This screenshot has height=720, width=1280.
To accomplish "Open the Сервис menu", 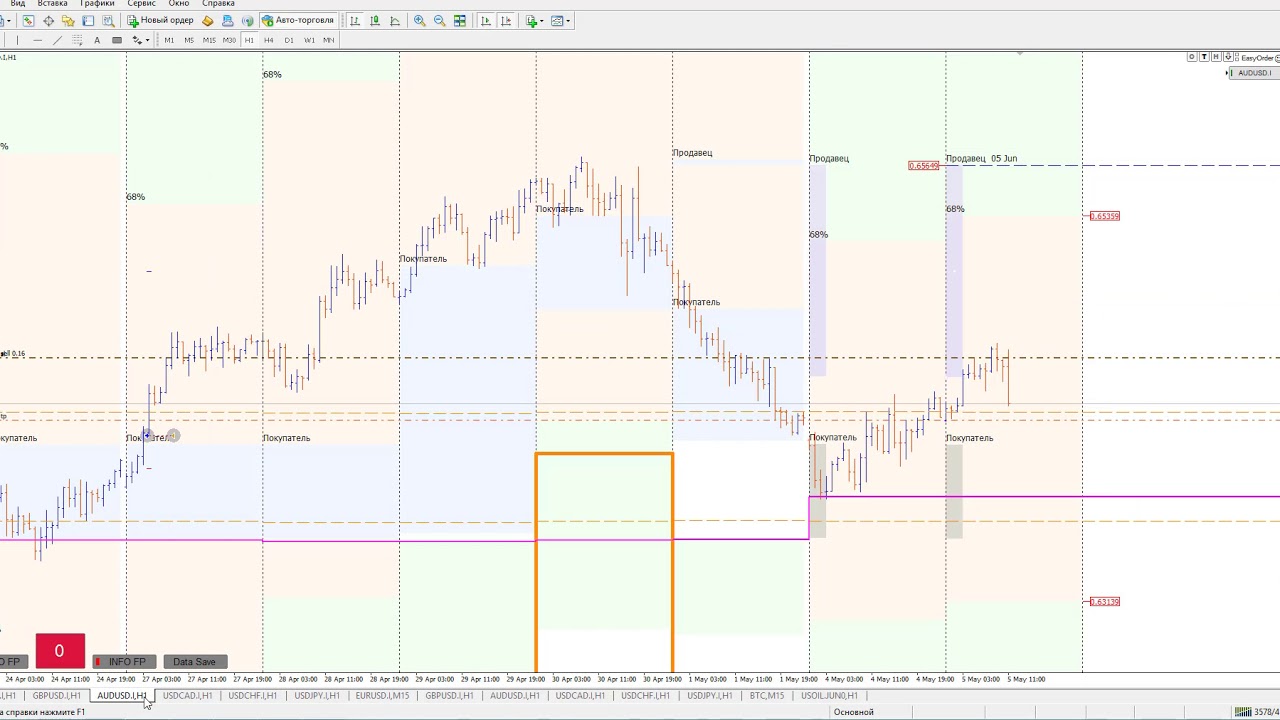I will (x=141, y=4).
